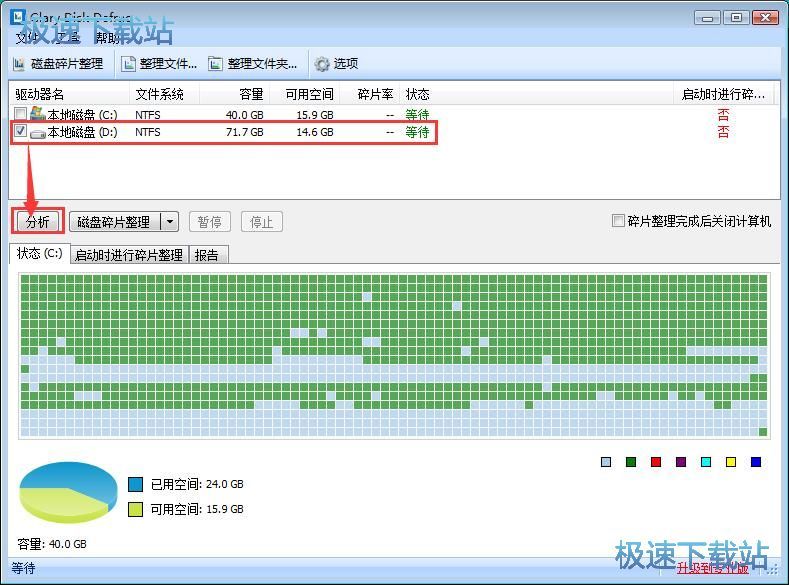This screenshot has height=585, width=789.
Task: Click the 磁盘碎片整理 action button
Action: (115, 221)
